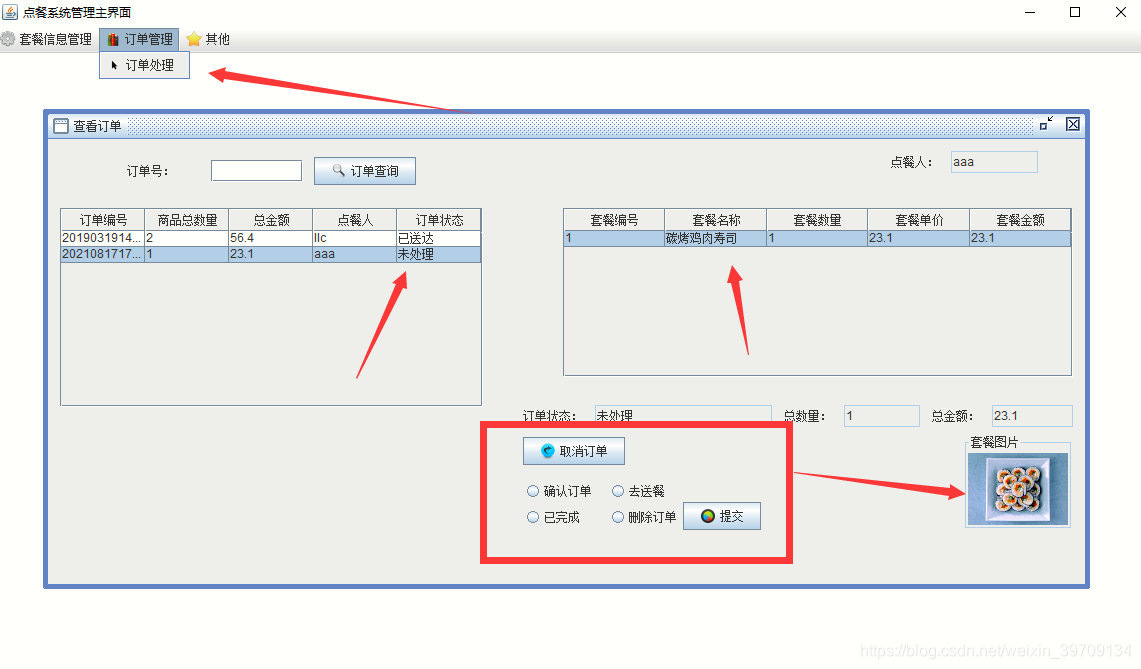Click the 订单号 input field

point(256,171)
